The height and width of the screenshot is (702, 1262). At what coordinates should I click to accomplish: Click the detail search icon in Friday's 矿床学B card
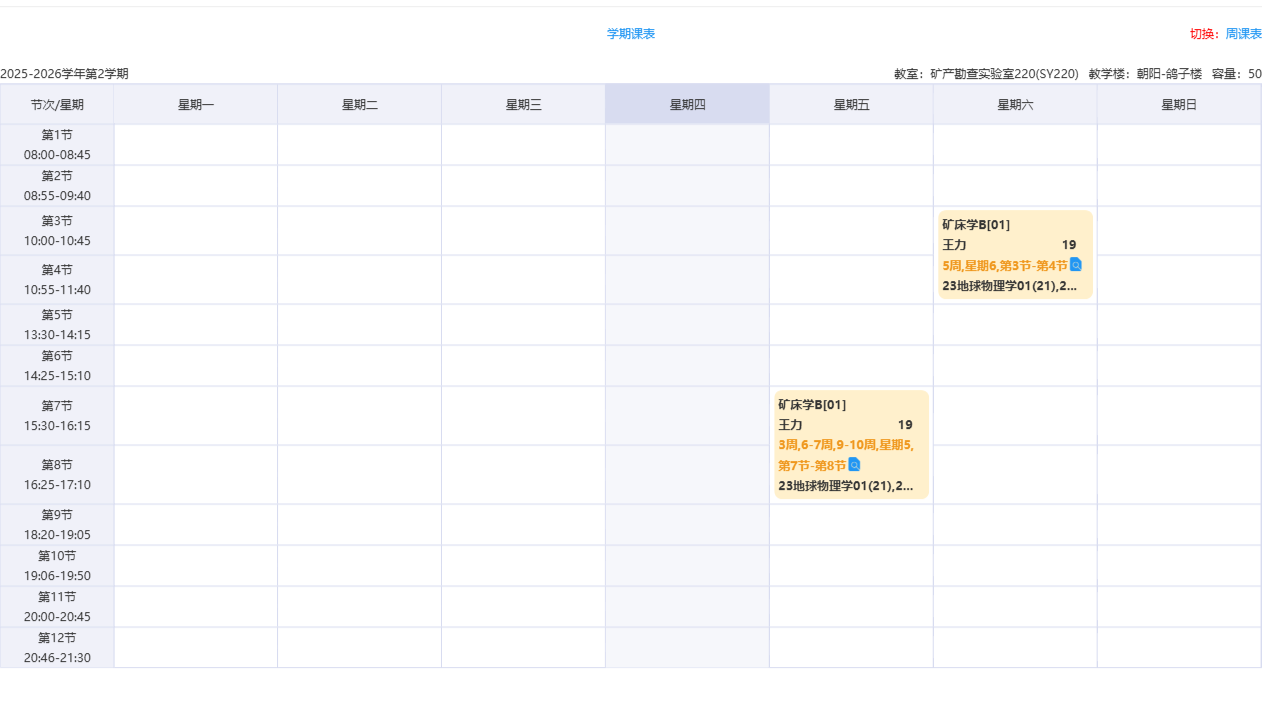point(854,464)
